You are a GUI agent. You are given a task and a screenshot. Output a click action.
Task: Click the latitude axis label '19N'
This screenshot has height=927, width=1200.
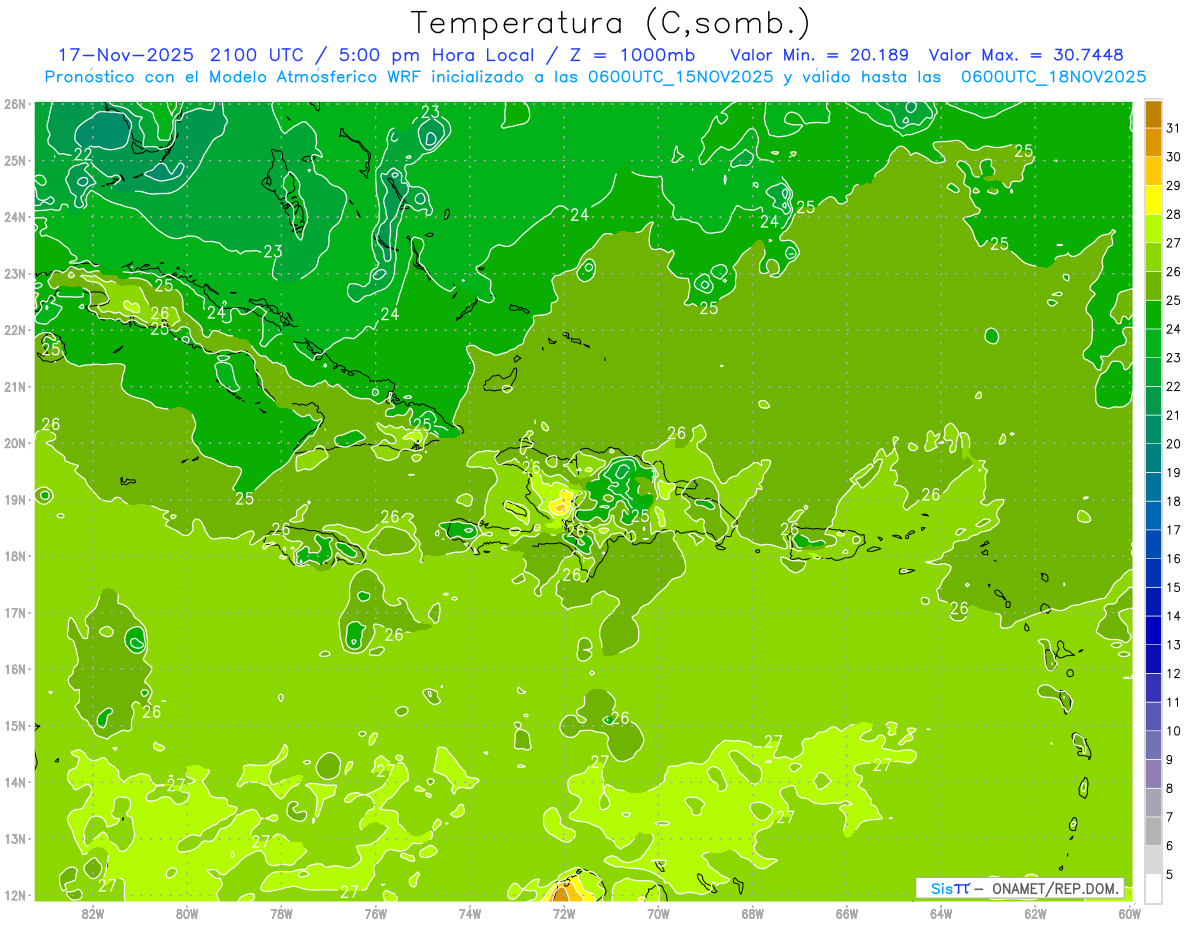16,499
